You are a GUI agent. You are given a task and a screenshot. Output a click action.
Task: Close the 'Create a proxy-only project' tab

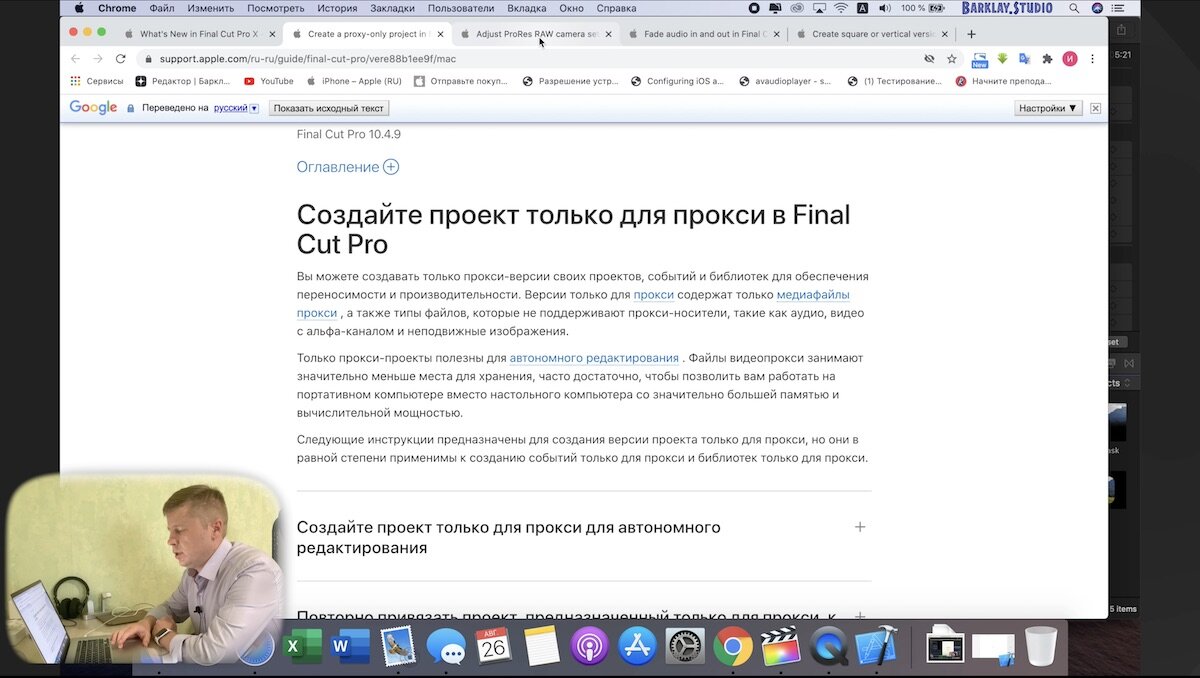tap(440, 34)
